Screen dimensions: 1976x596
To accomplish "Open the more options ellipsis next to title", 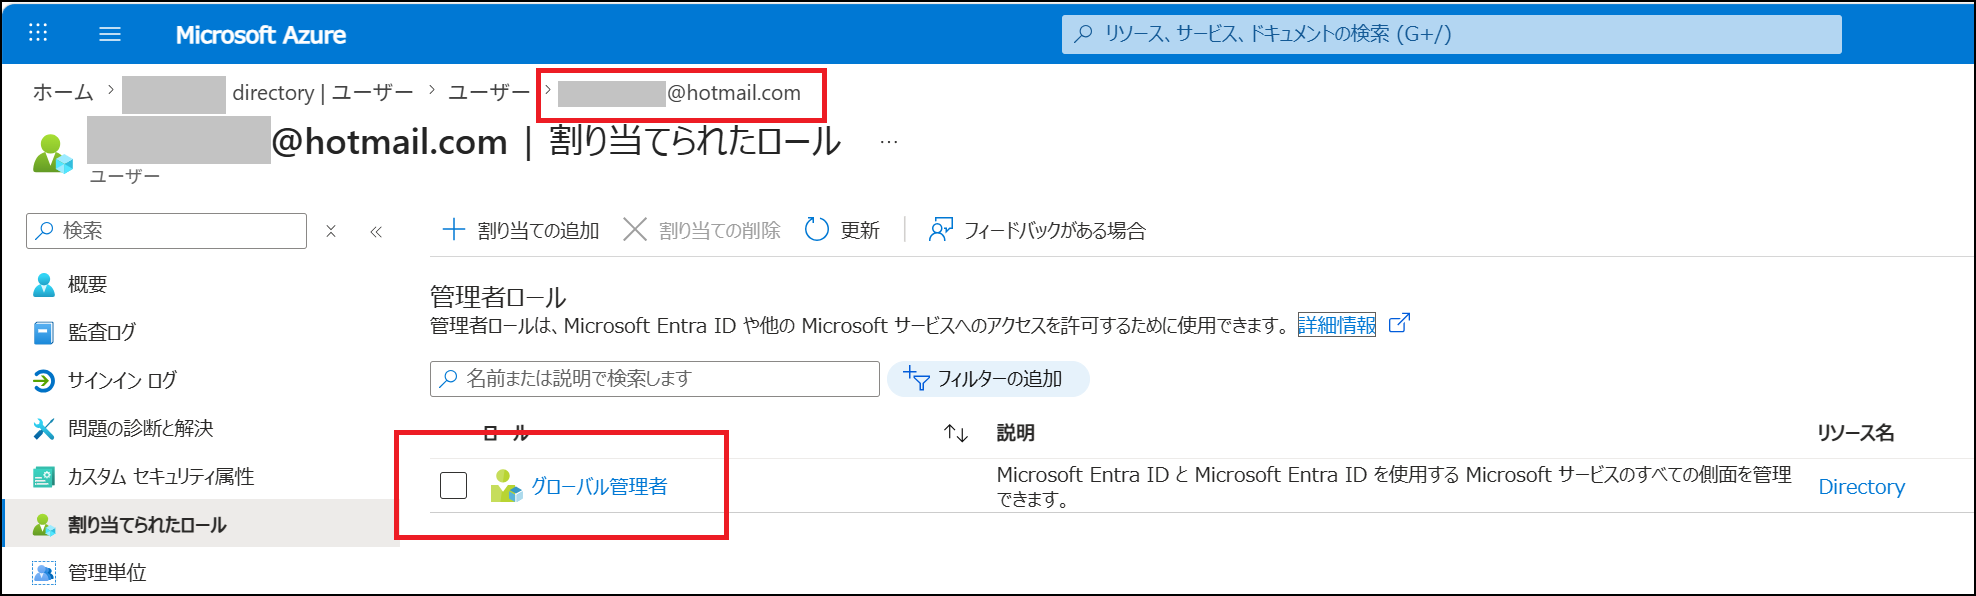I will point(889,142).
